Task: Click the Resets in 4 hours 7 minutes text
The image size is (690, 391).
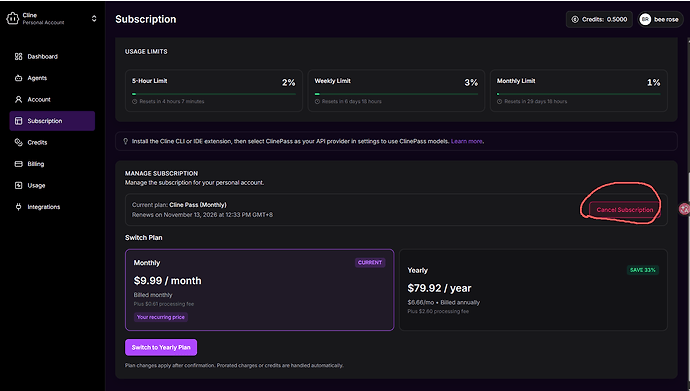Action: pos(172,102)
